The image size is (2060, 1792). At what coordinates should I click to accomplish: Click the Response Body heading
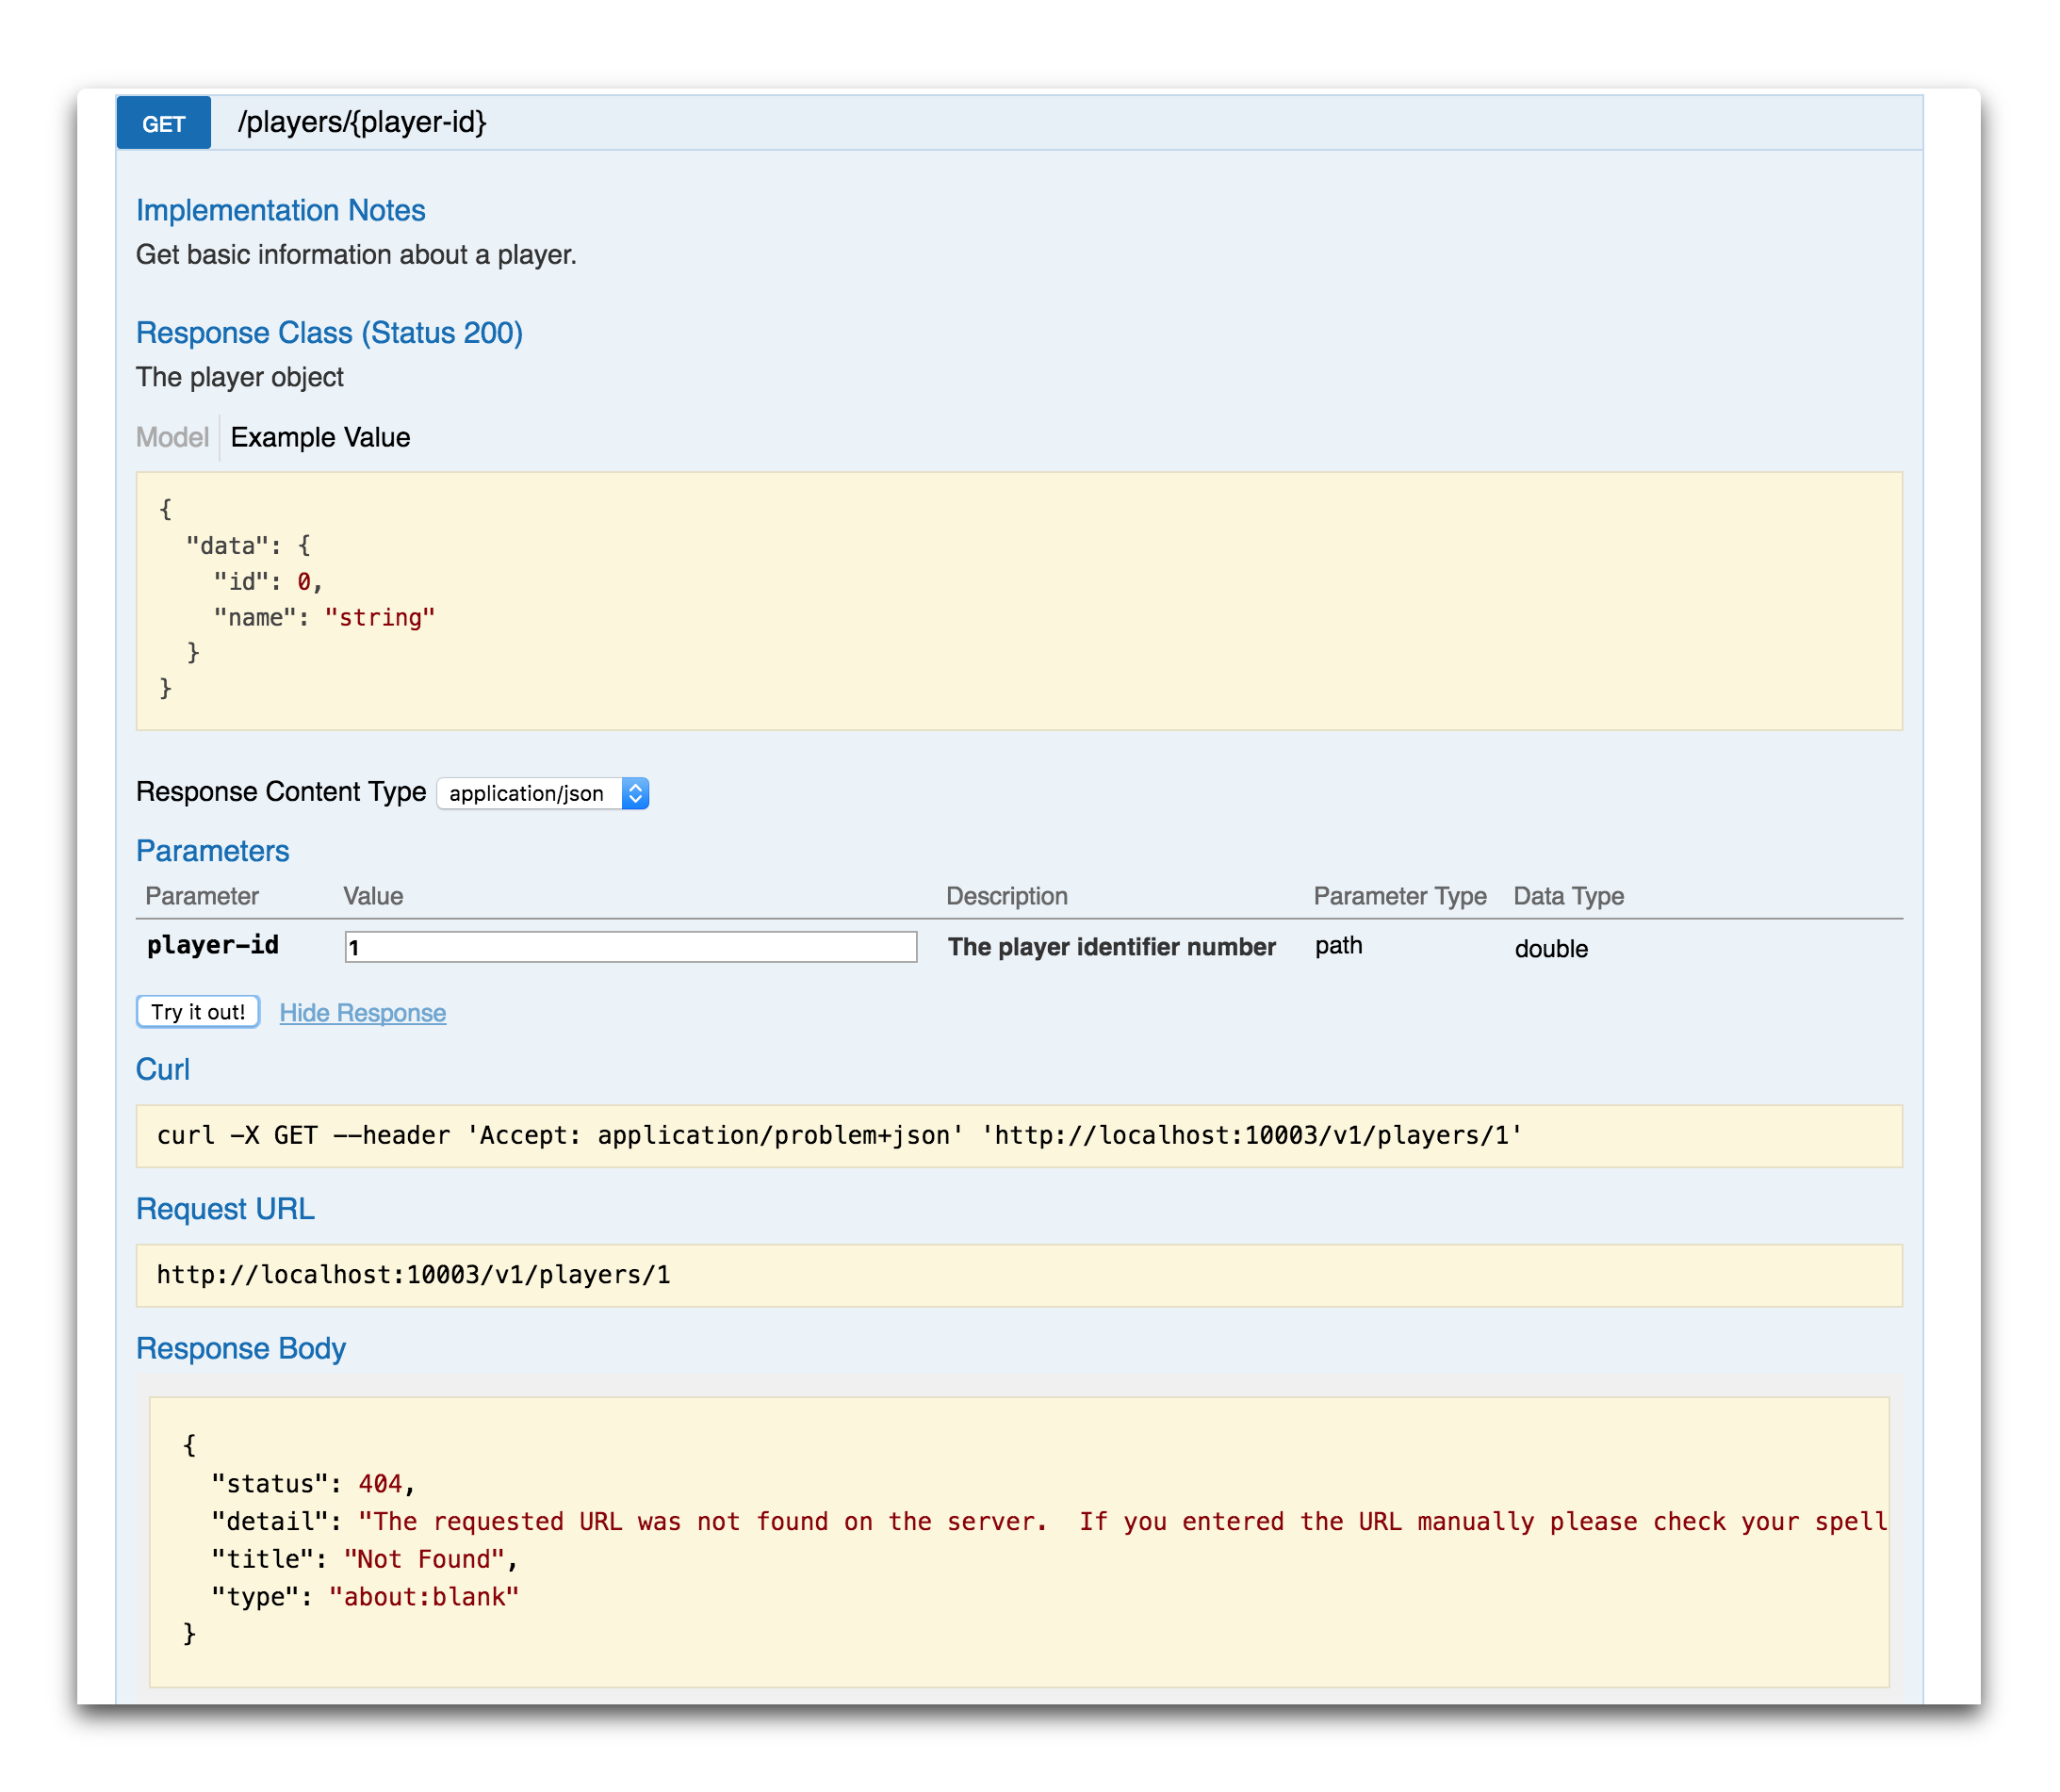[x=240, y=1348]
